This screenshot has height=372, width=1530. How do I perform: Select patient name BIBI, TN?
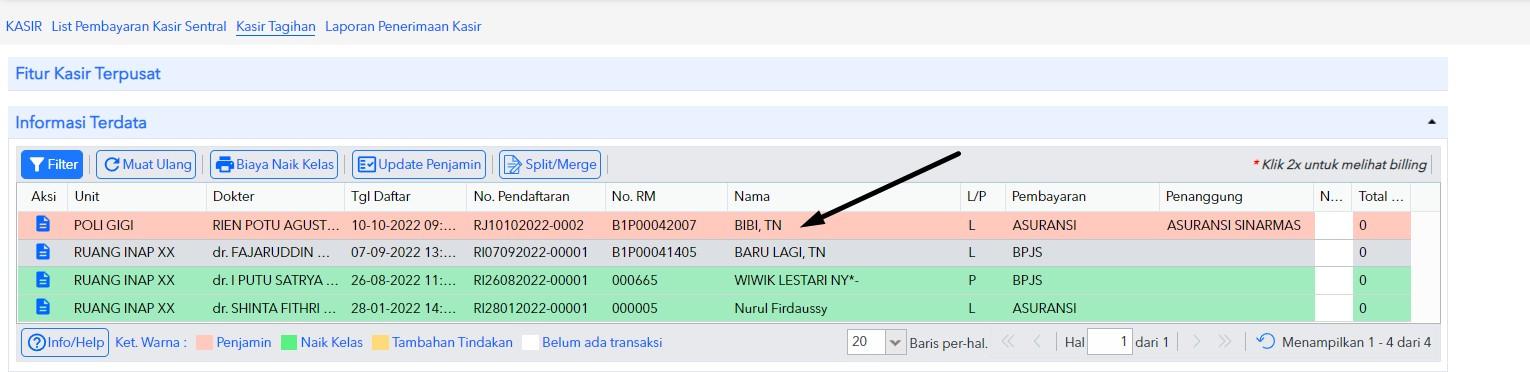[758, 225]
